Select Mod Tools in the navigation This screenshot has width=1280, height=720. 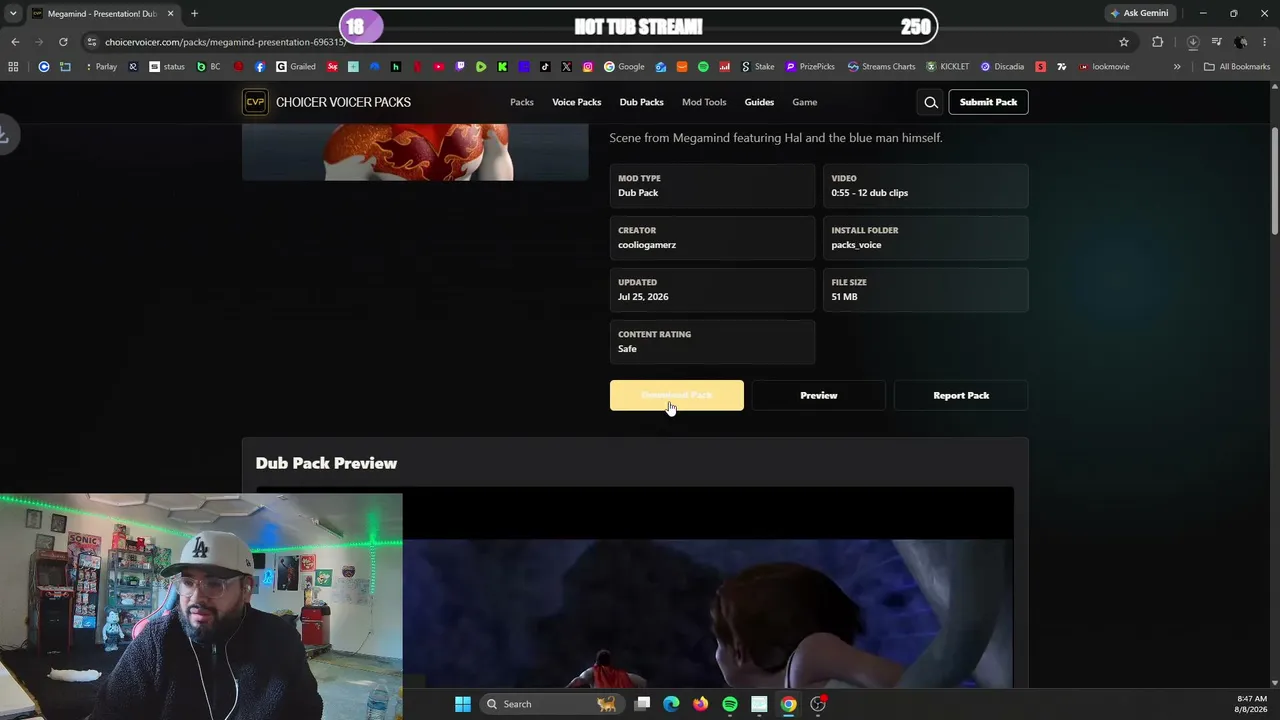point(704,102)
